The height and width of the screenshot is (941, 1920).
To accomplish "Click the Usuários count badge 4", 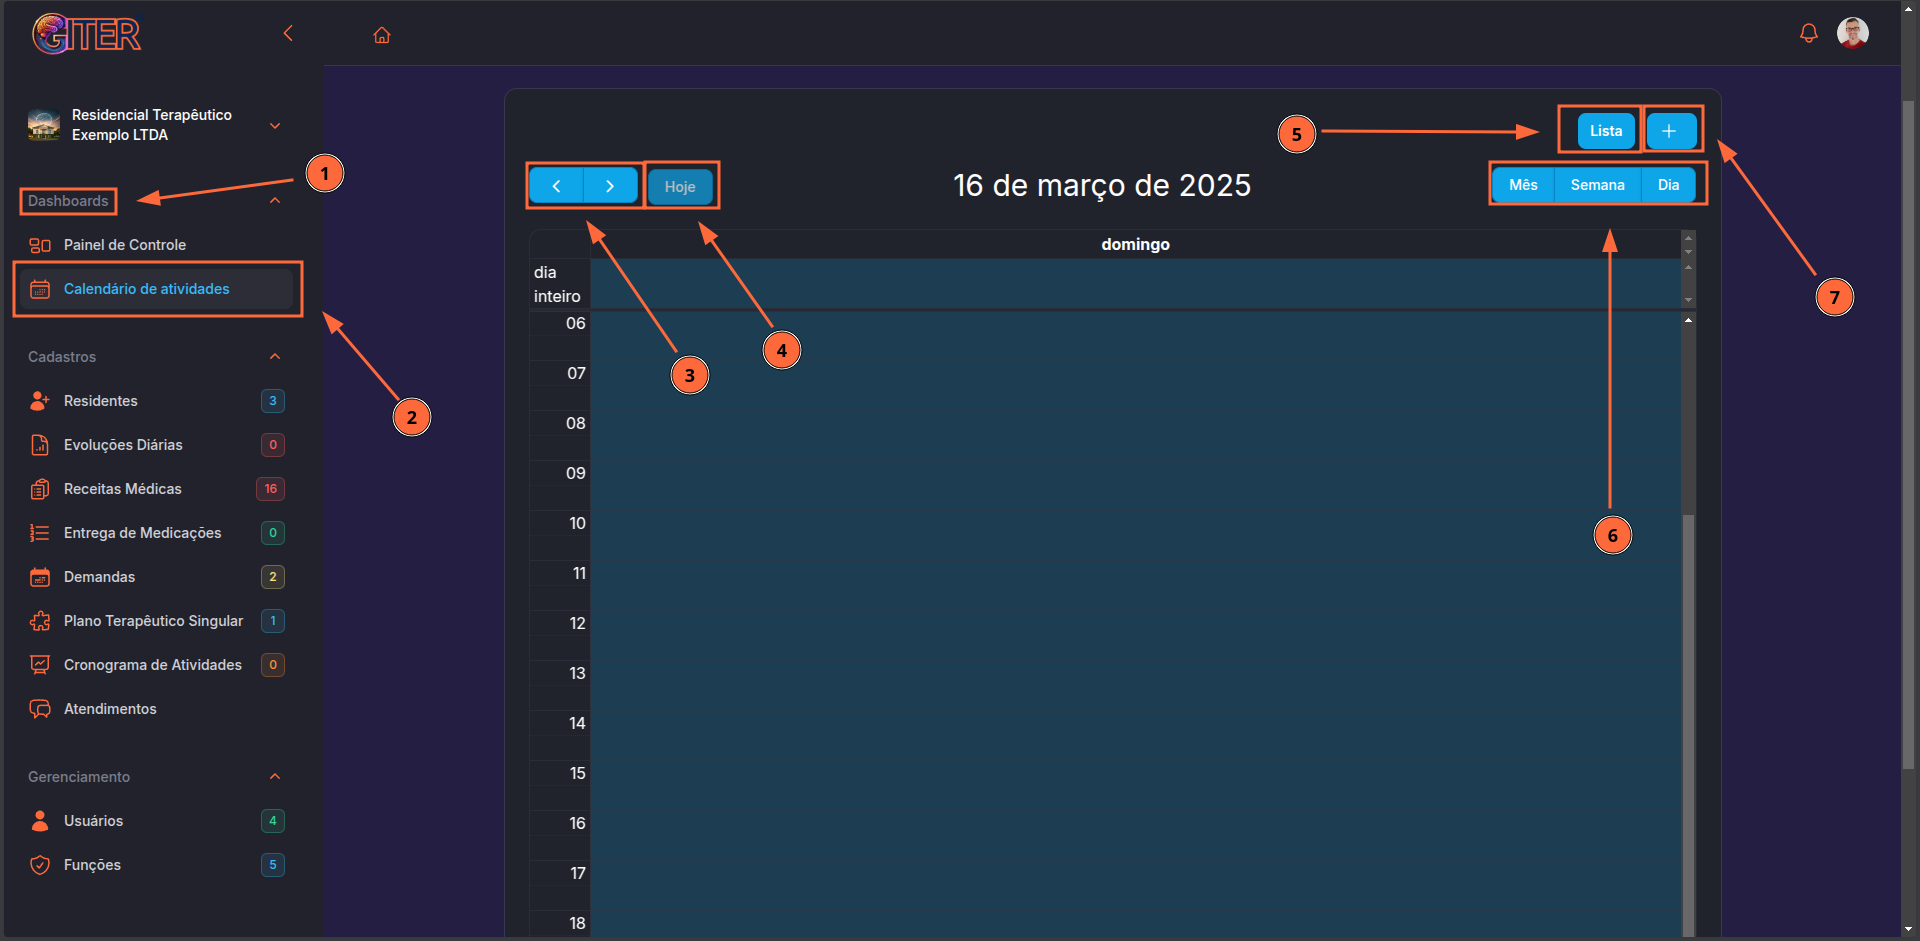I will coord(273,821).
